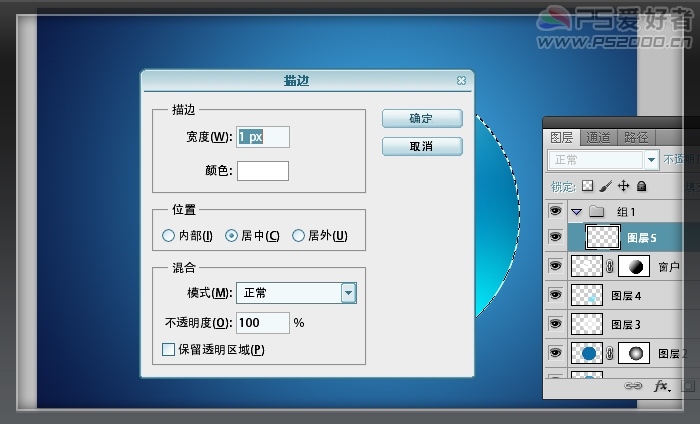
Task: Hide the 组 1 group visibility
Action: [555, 211]
